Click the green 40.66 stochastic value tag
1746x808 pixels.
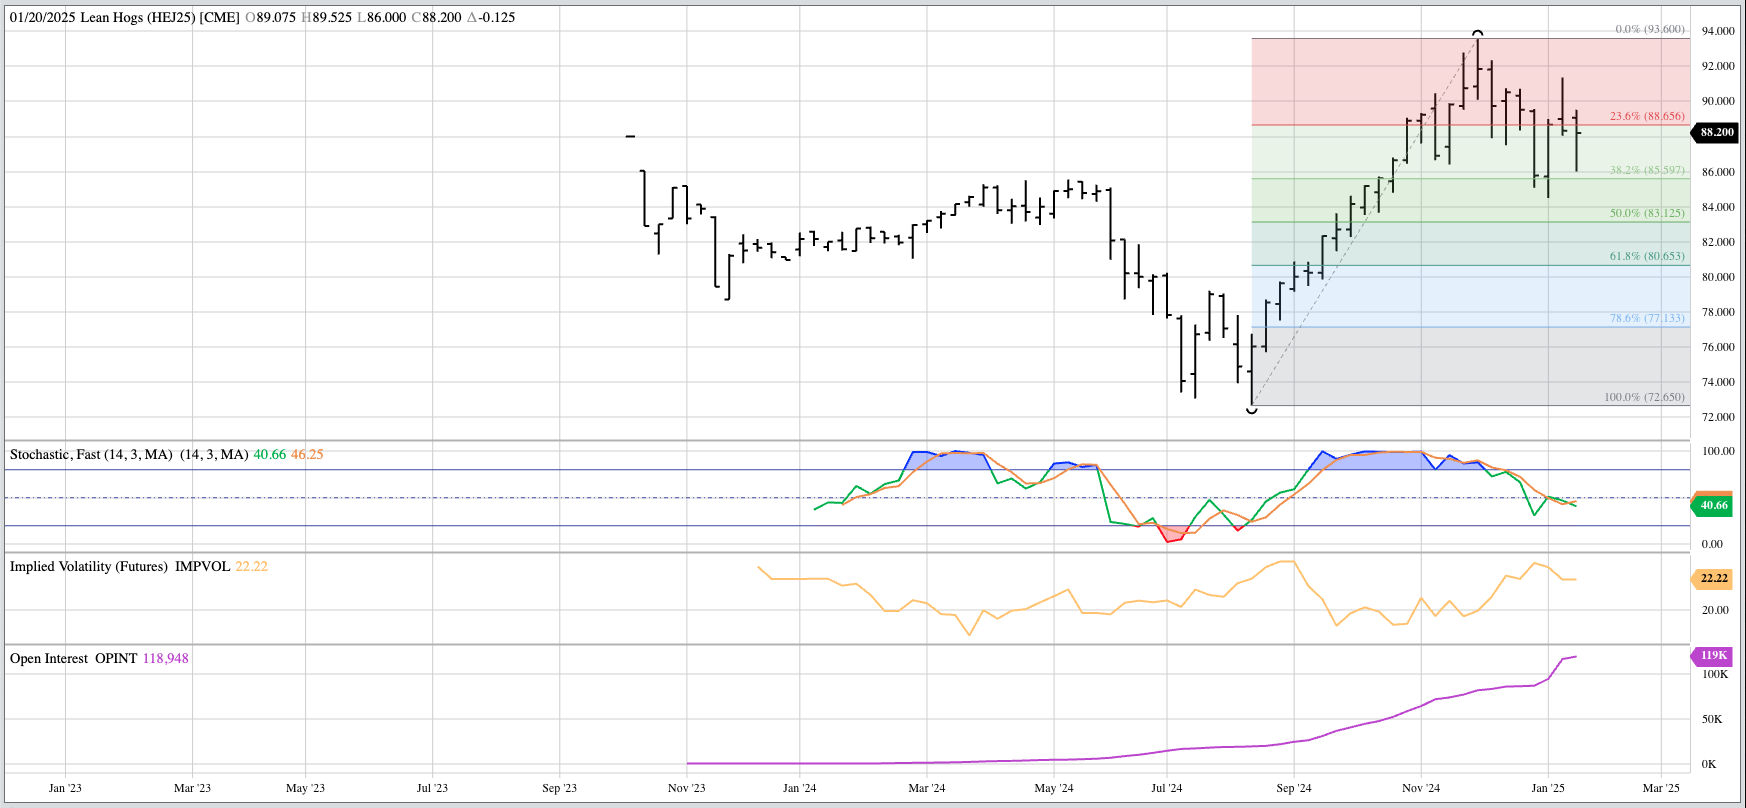coord(1714,505)
